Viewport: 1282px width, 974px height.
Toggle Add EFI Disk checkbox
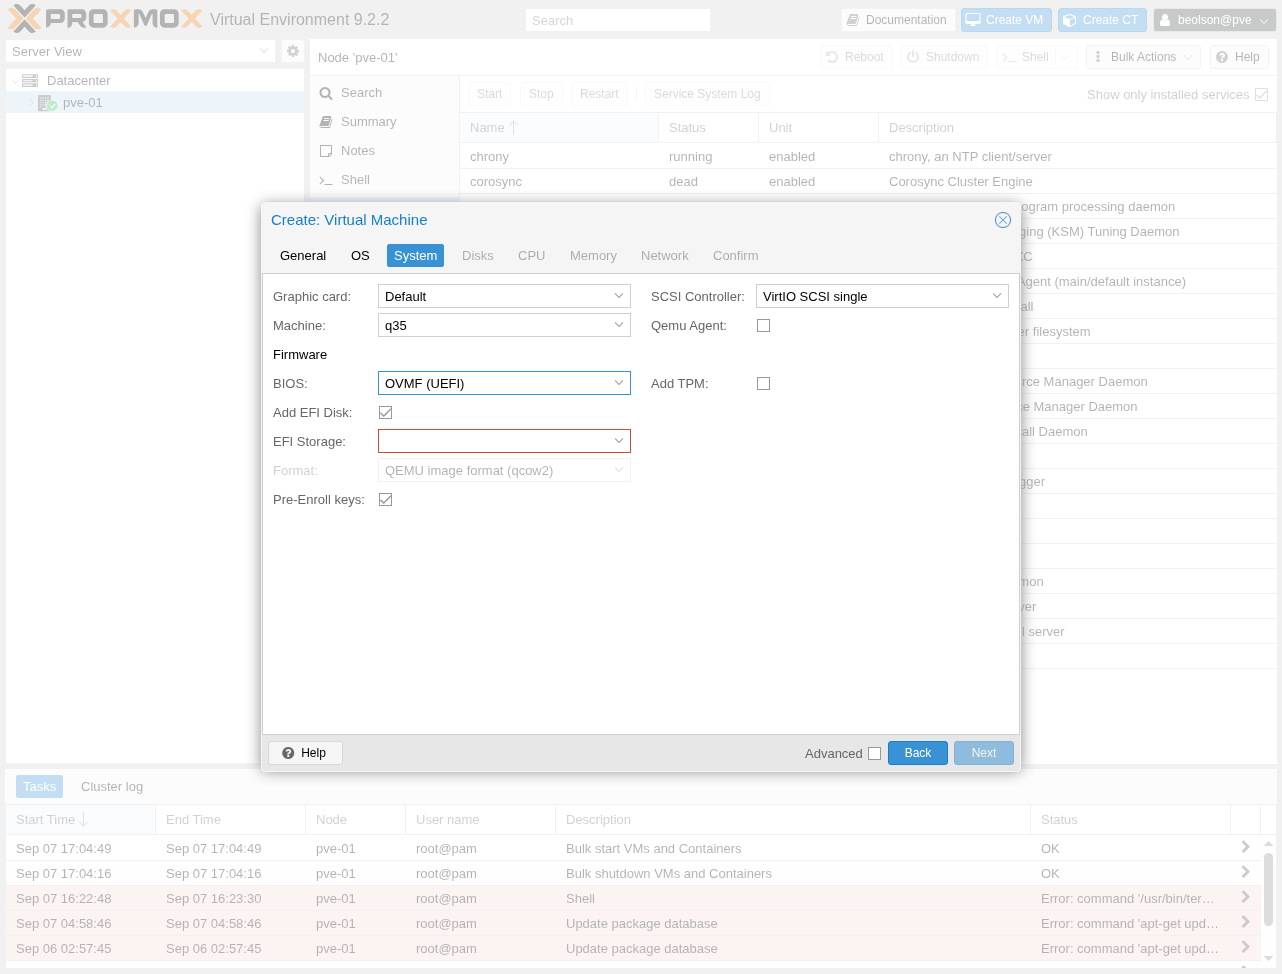point(385,412)
